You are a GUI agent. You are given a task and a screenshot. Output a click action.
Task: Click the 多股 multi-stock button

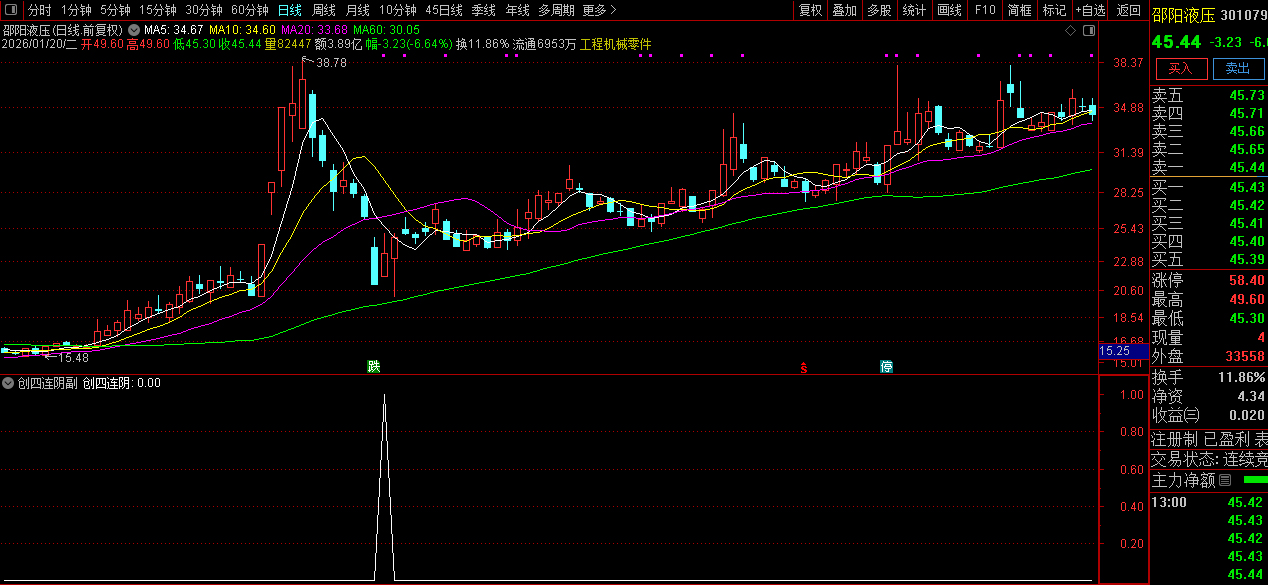[879, 10]
